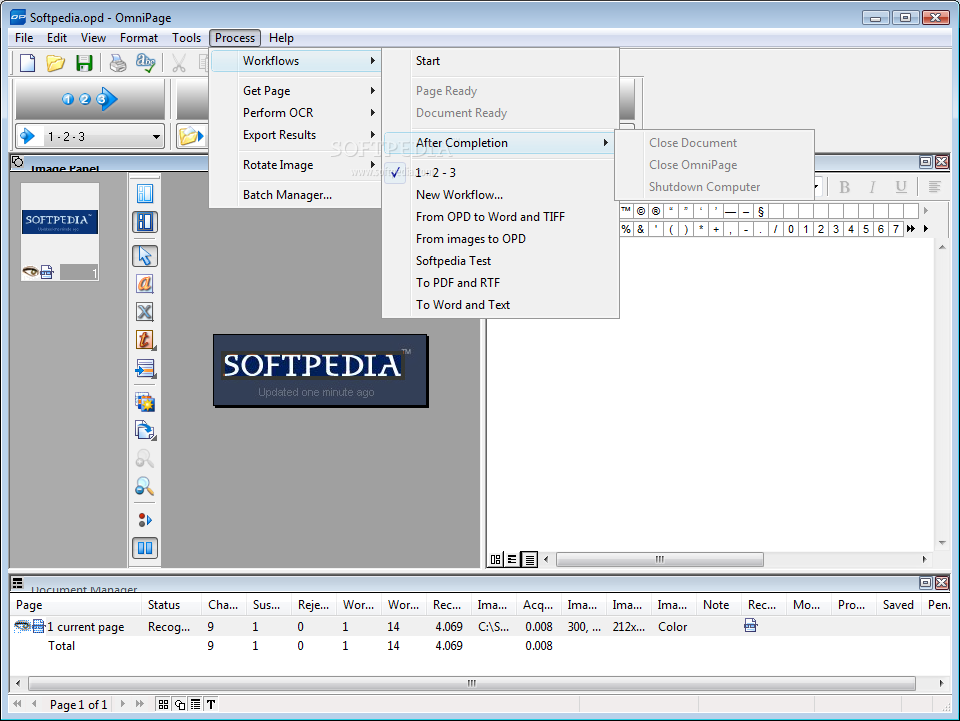The height and width of the screenshot is (721, 960).
Task: Click the Note column header
Action: 718,605
